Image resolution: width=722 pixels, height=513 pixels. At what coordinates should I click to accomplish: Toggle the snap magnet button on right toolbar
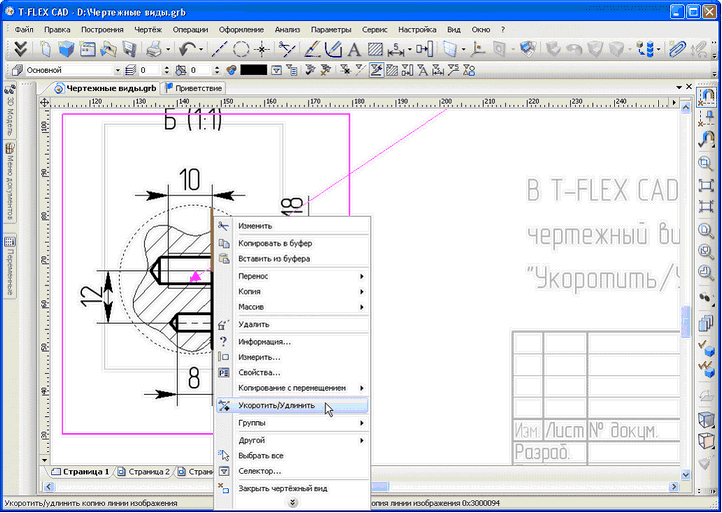(705, 97)
